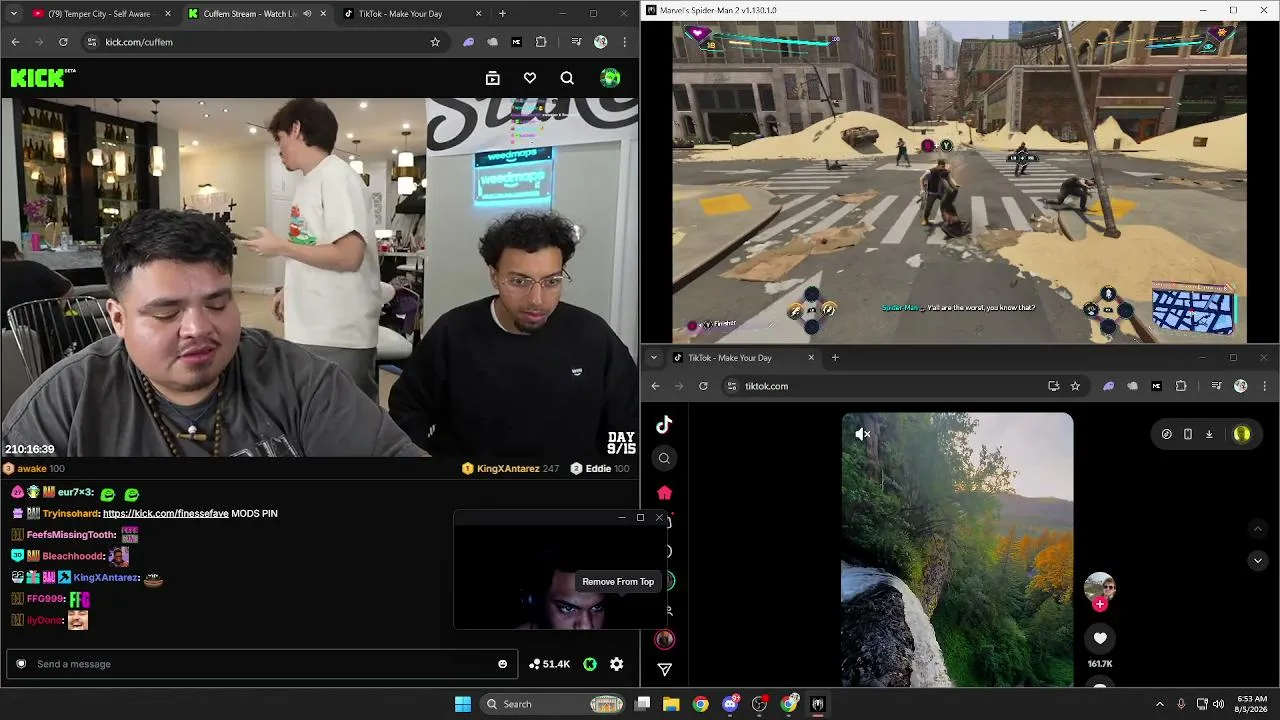The width and height of the screenshot is (1280, 720).
Task: Click the TikTok logo in the sidebar
Action: [x=664, y=424]
